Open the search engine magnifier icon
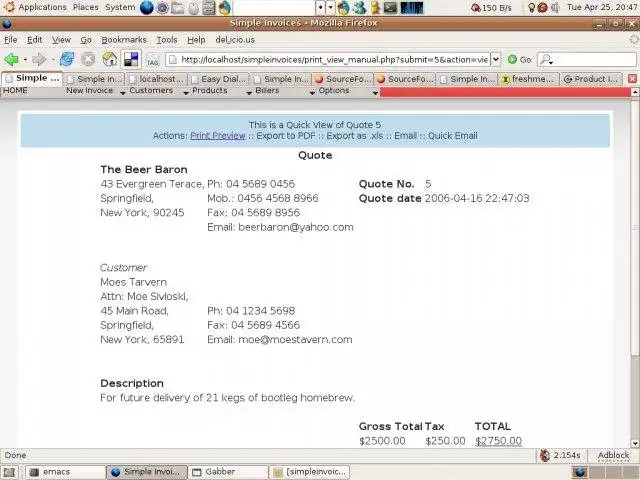 pyautogui.click(x=546, y=60)
